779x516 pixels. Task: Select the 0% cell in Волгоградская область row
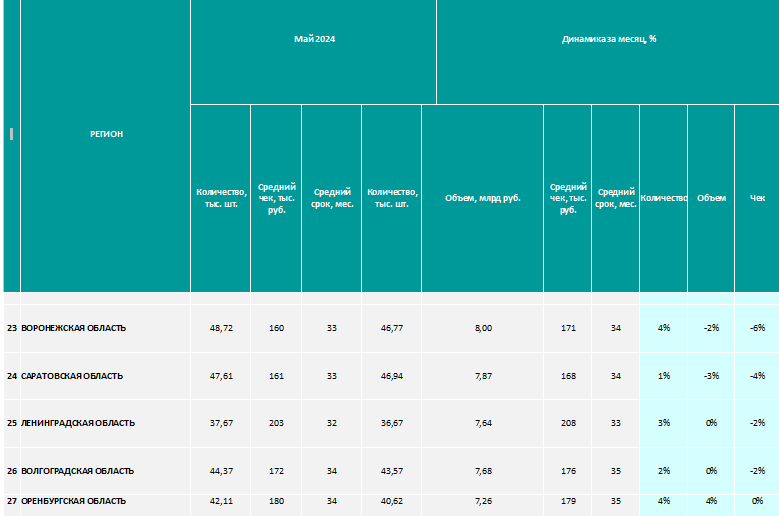coord(711,471)
